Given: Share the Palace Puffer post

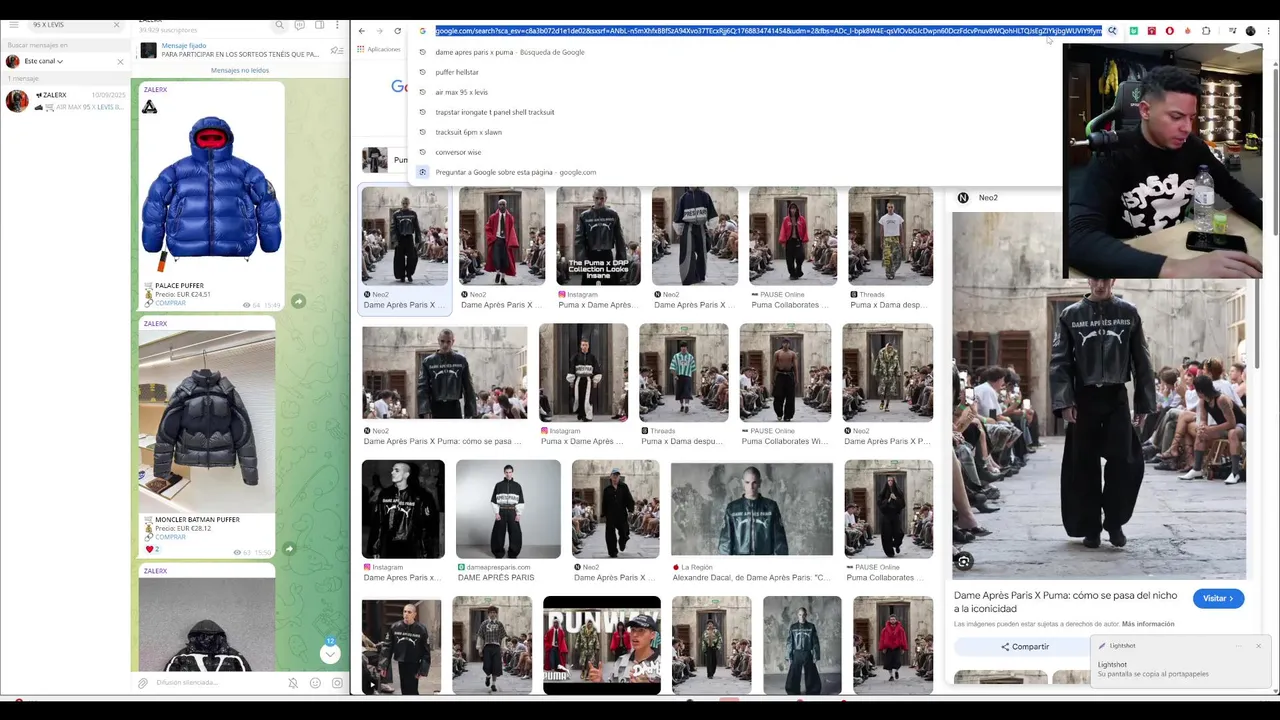Looking at the screenshot, I should click(298, 301).
